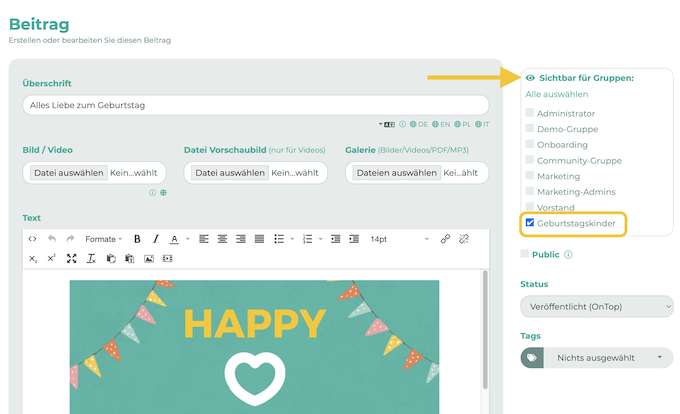Check the Demo-Gruppe checkbox

tap(530, 128)
